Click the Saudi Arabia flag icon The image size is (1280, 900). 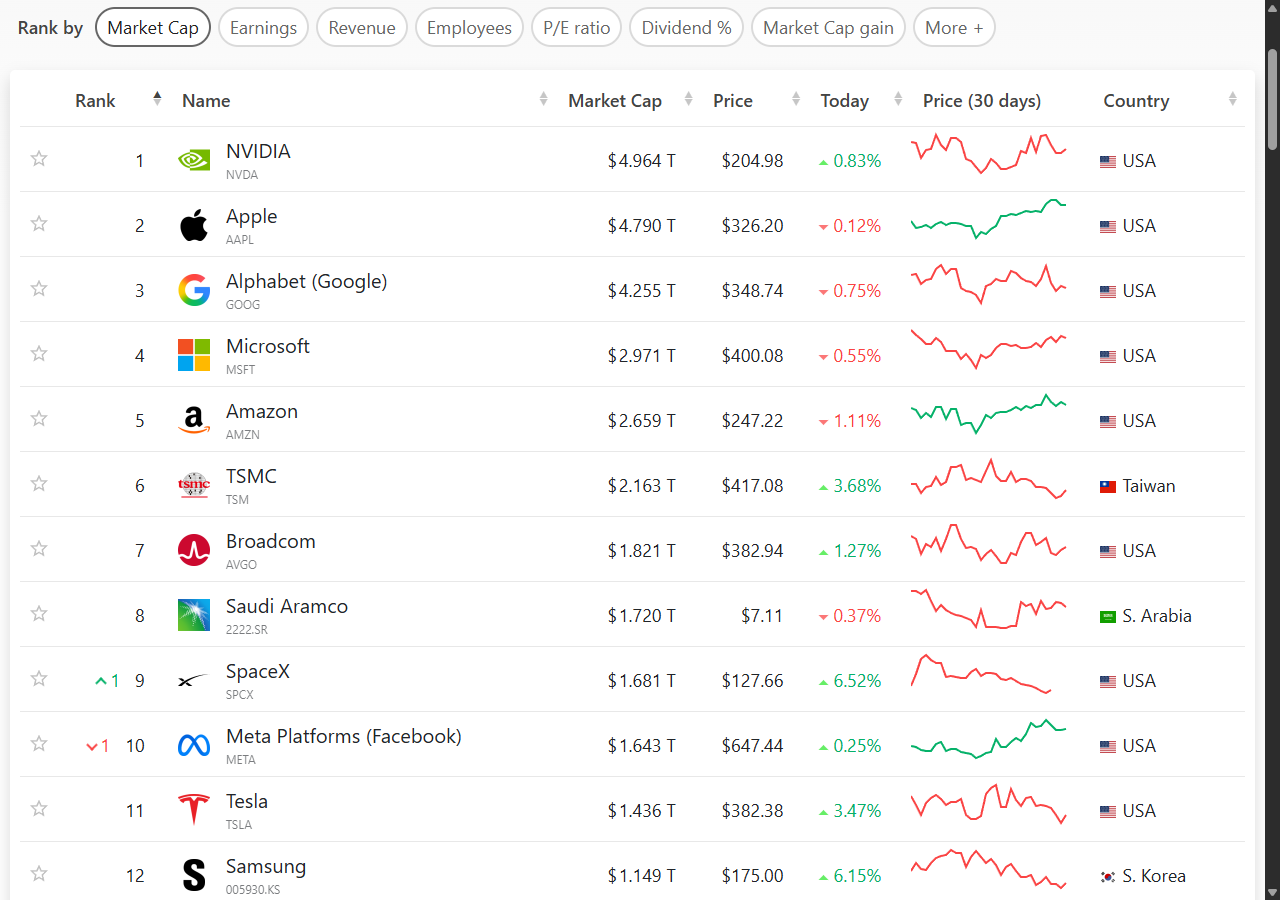(x=1108, y=616)
